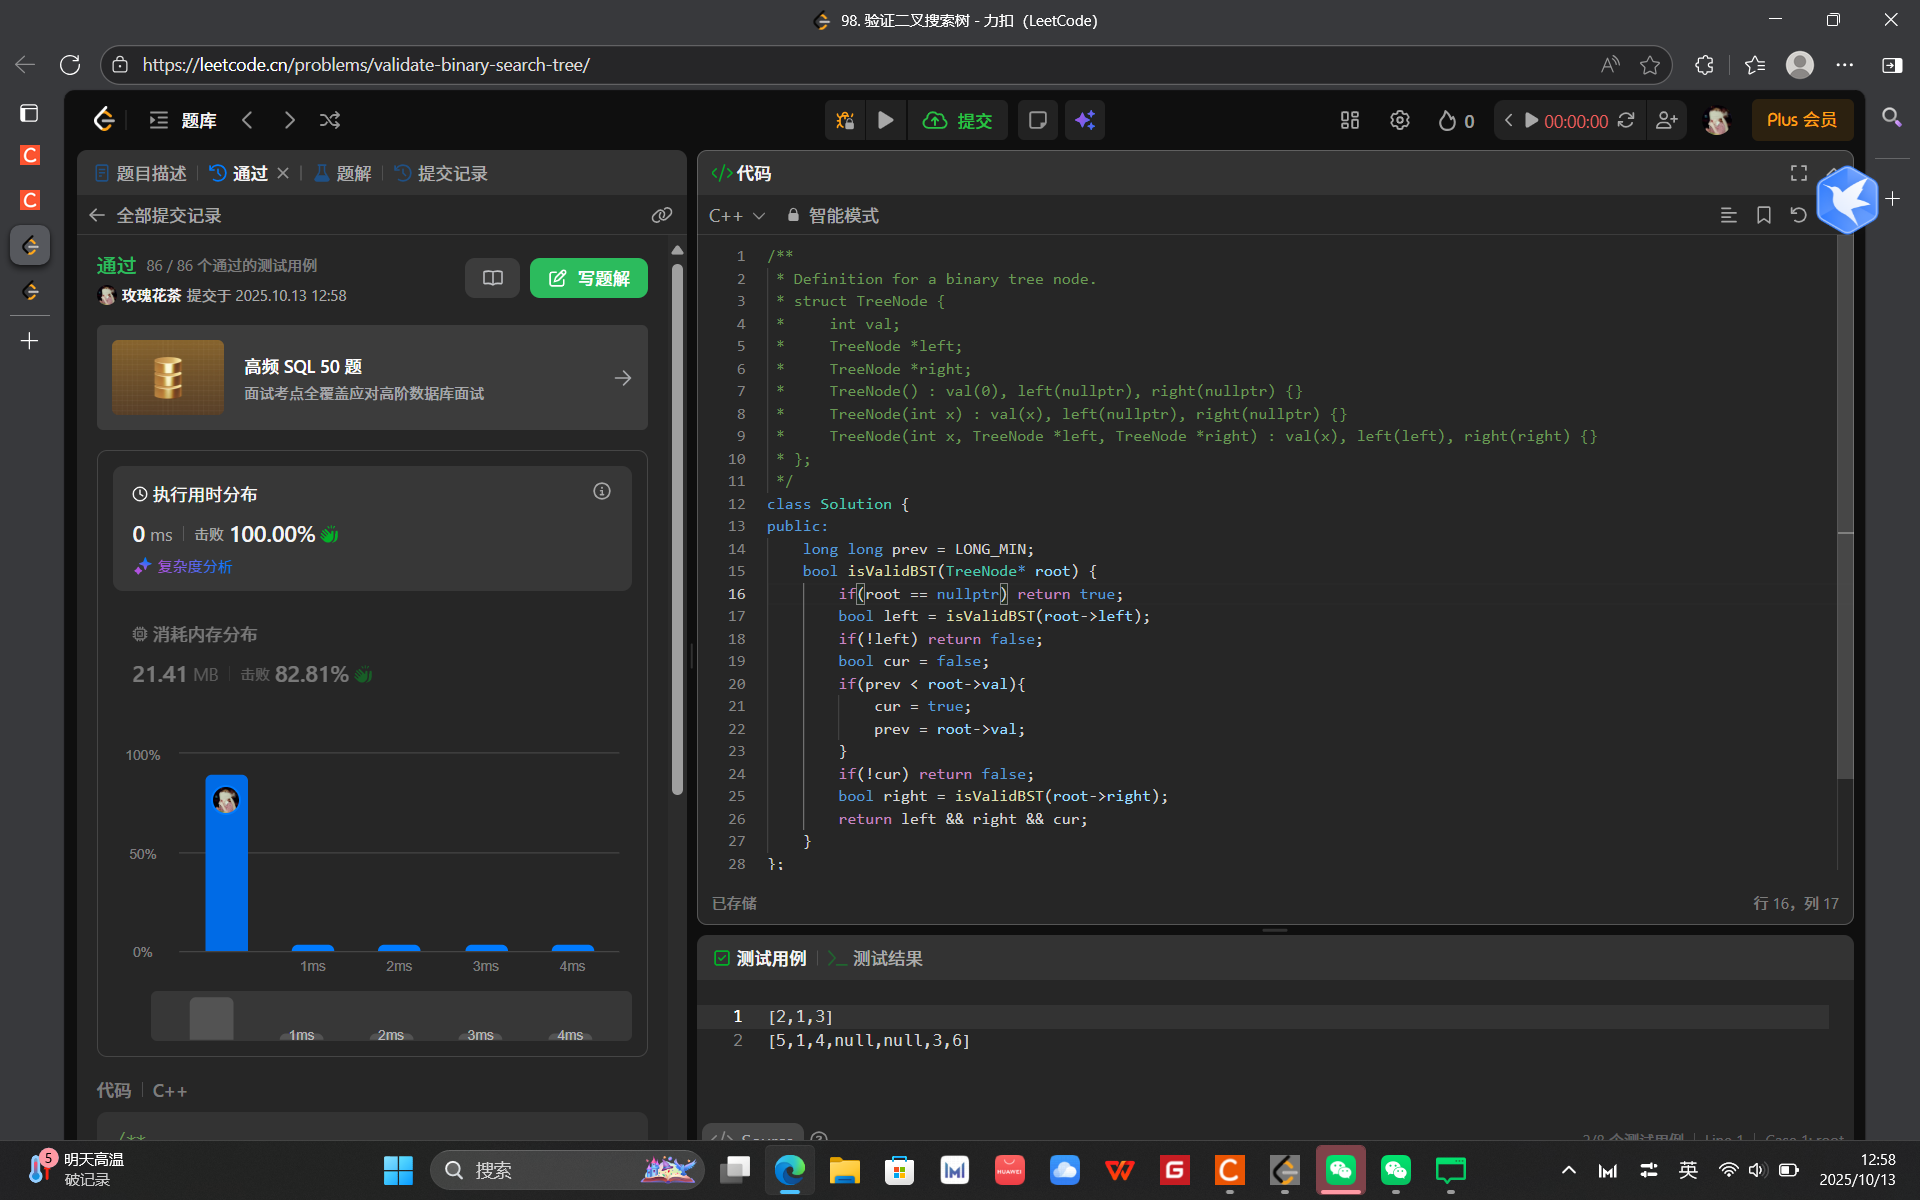Open the C++ language dropdown
This screenshot has width=1920, height=1200.
click(736, 215)
